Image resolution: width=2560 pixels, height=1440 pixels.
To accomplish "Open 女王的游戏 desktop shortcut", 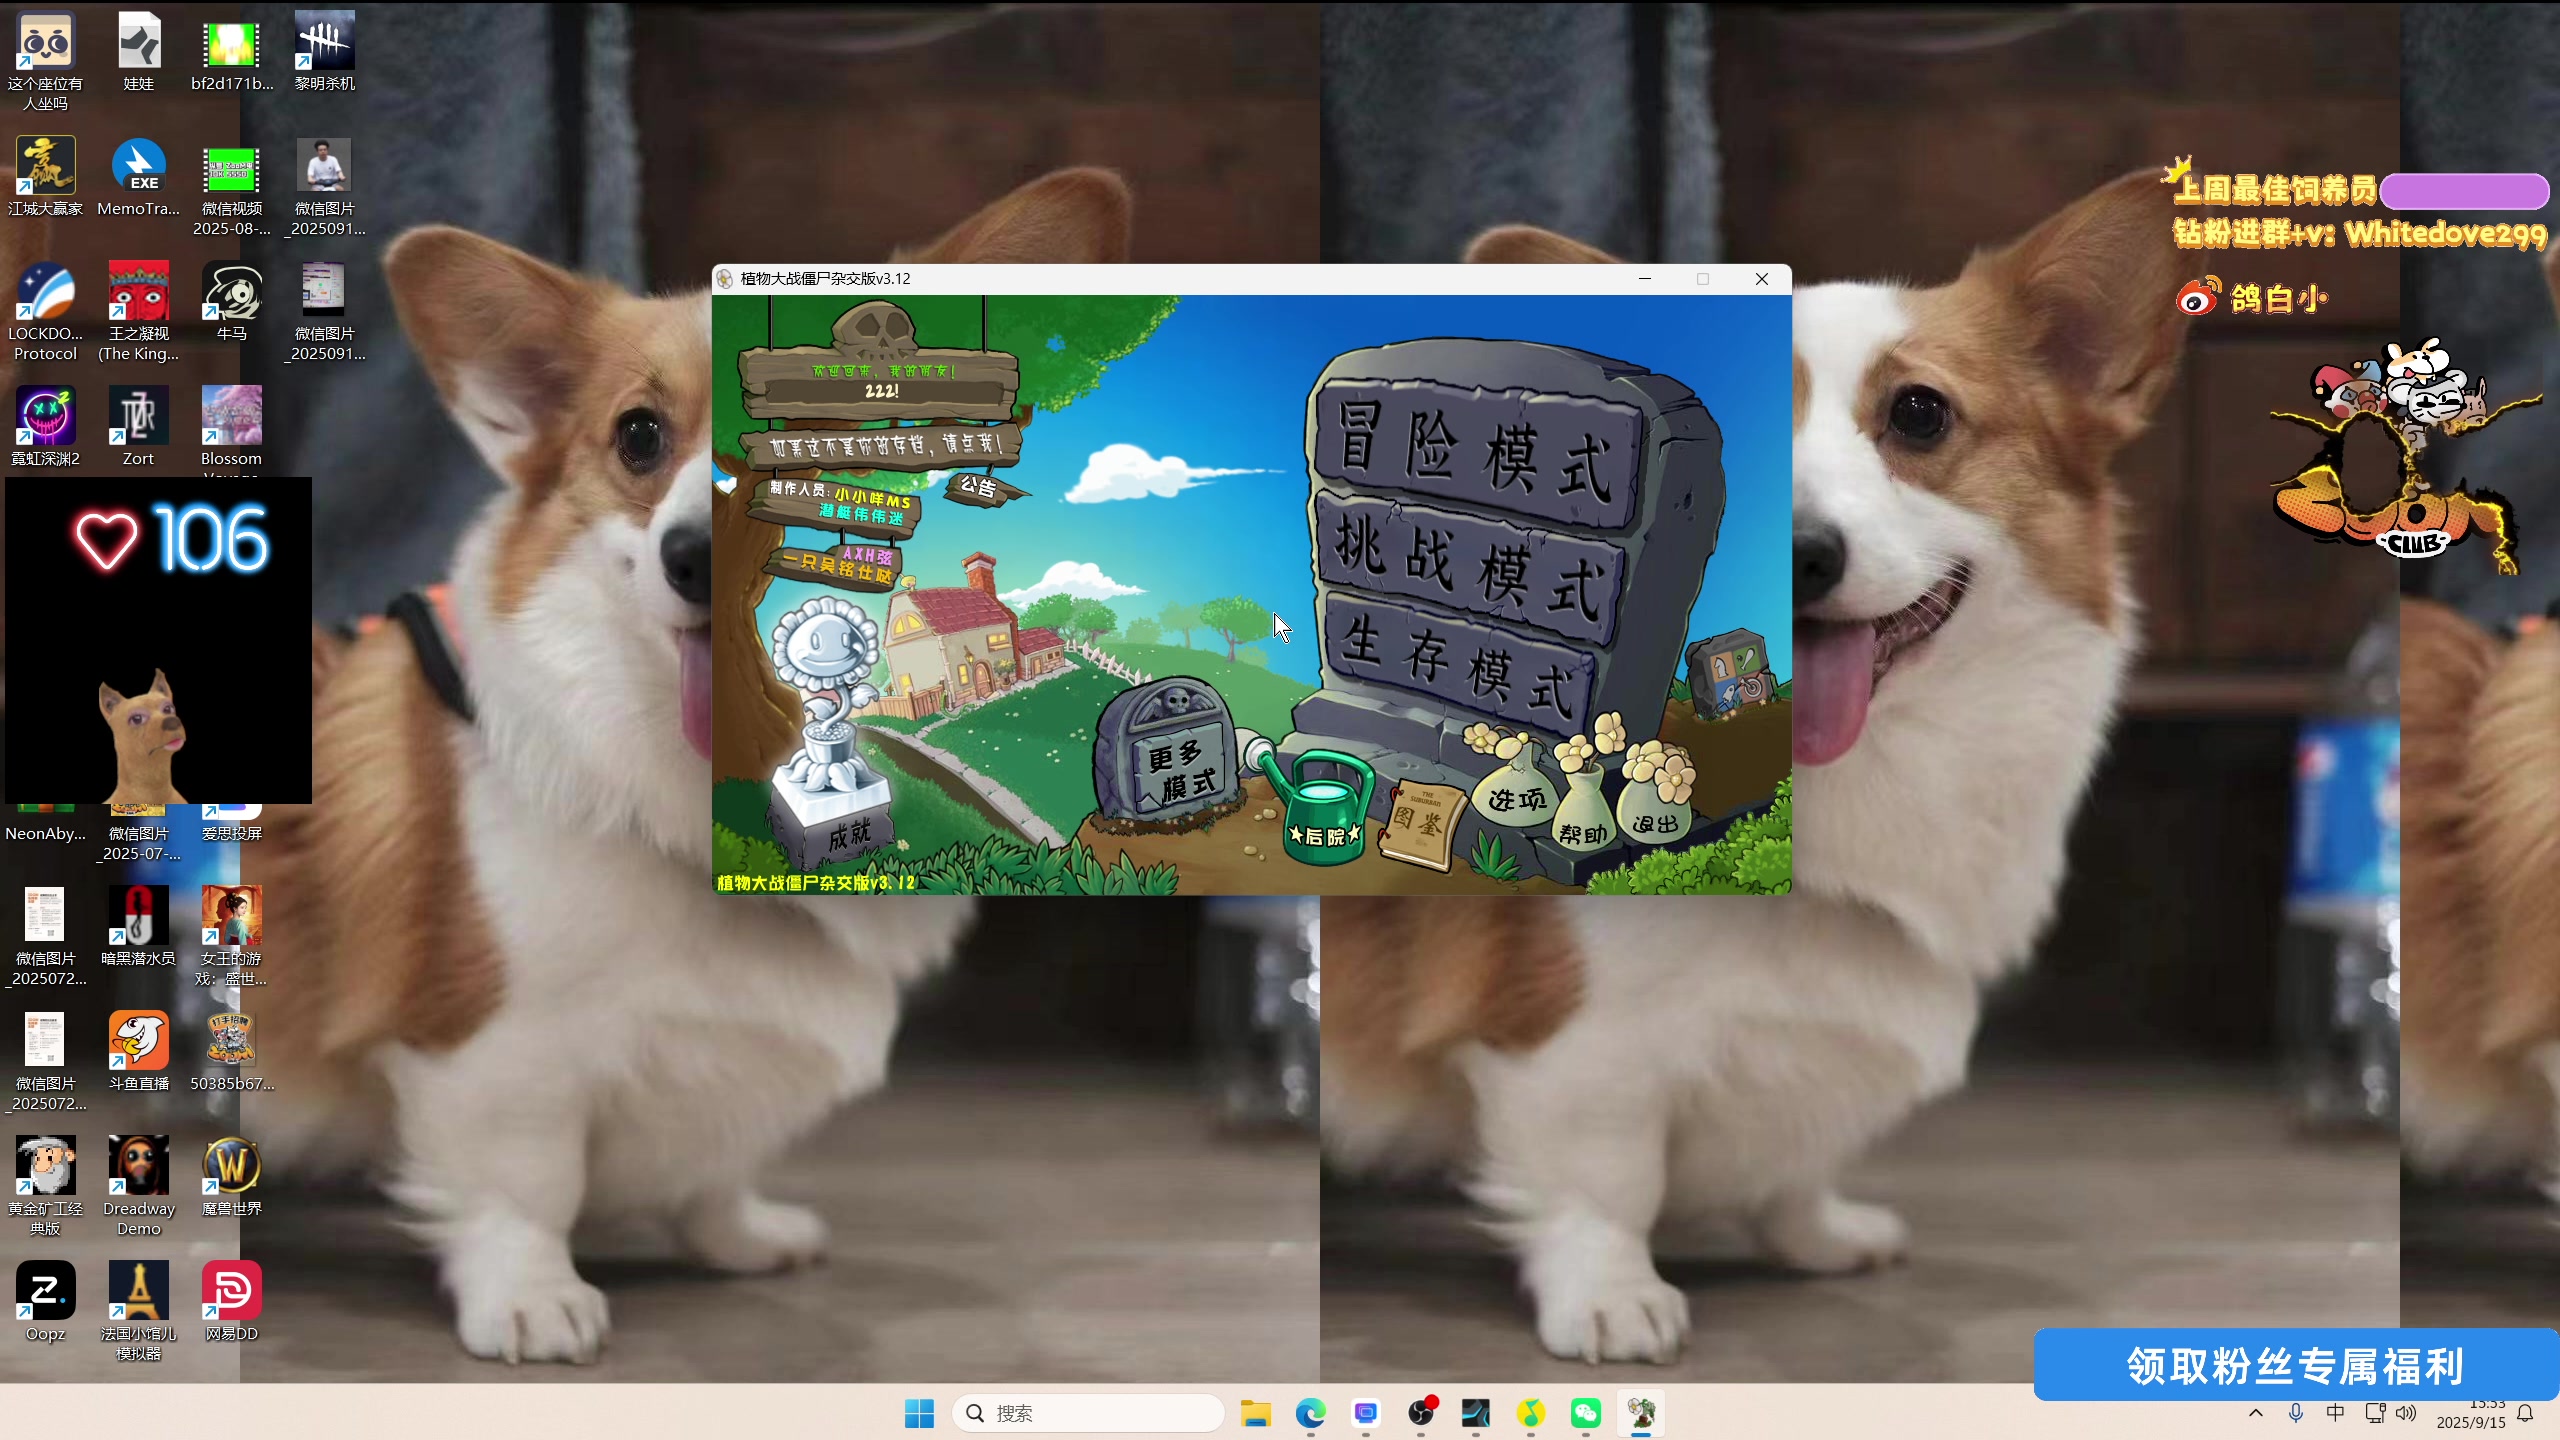I will coord(231,937).
